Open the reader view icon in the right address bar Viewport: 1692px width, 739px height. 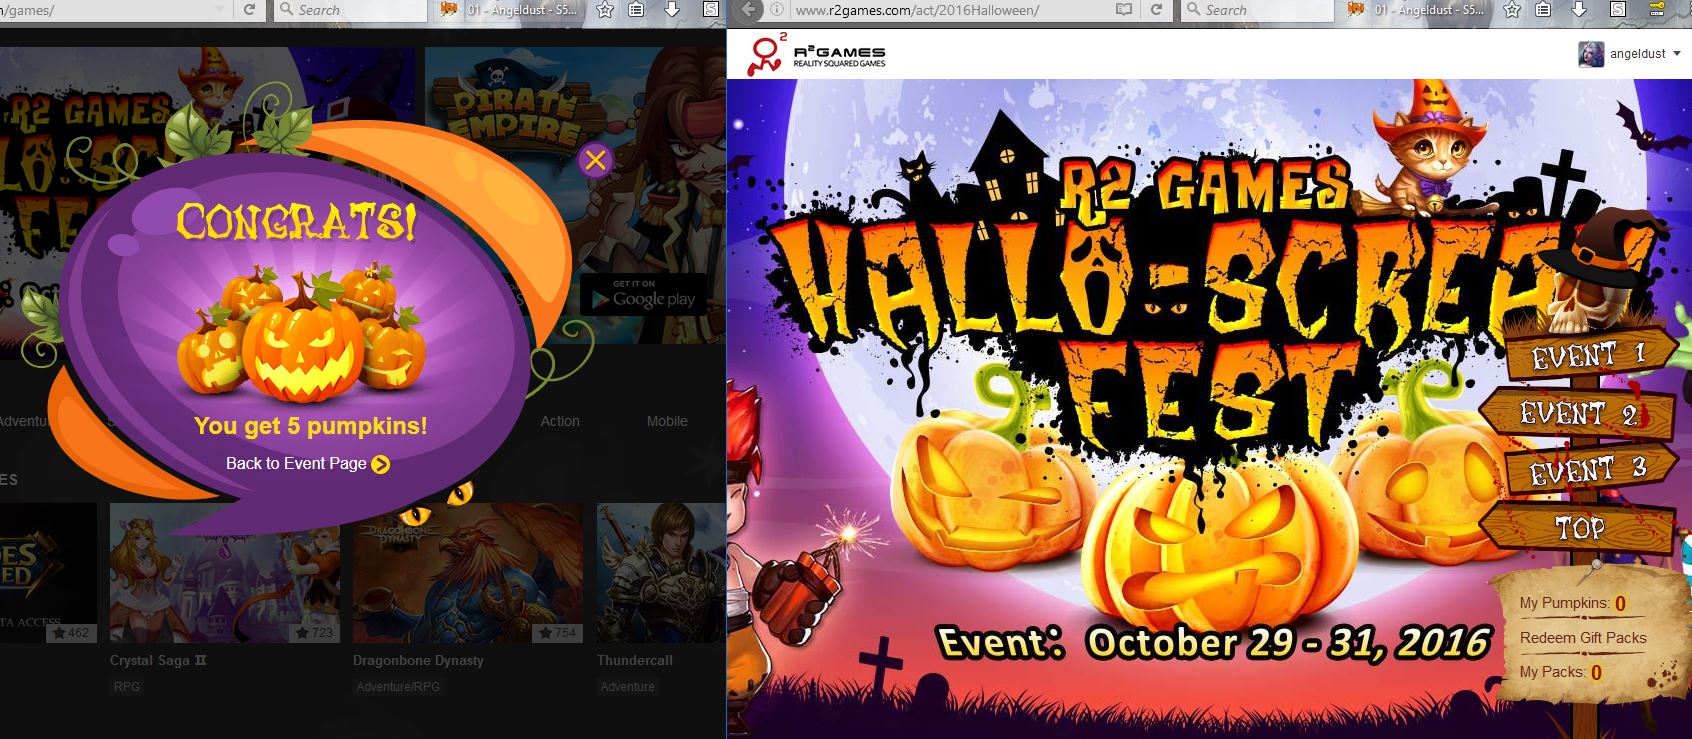[1124, 10]
